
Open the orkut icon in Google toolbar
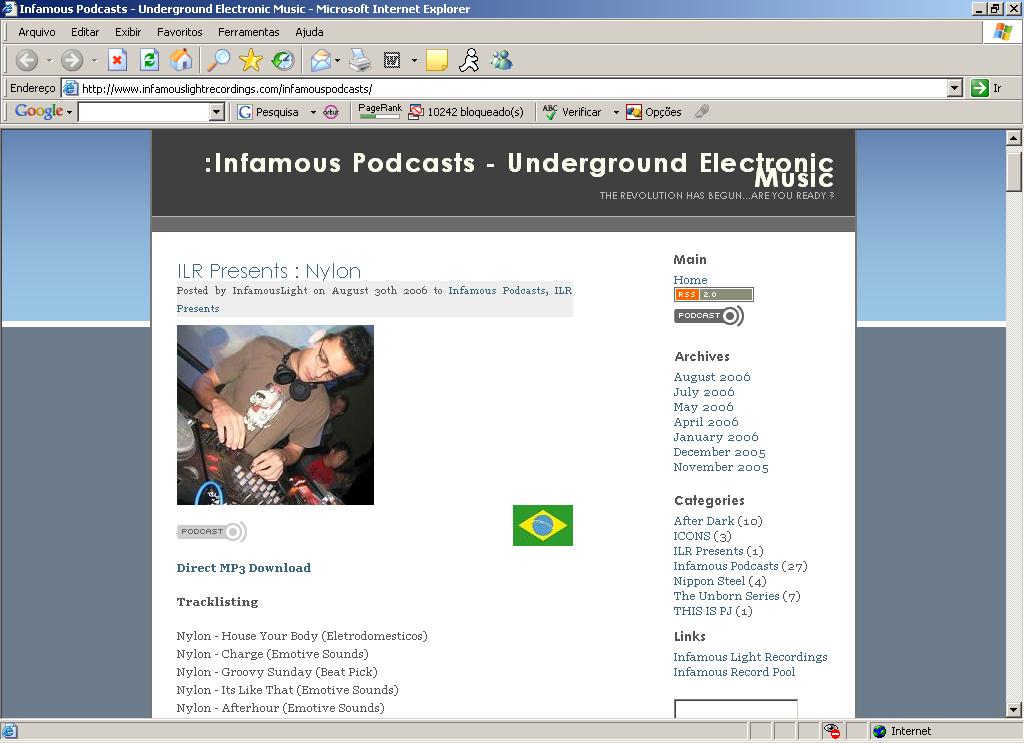click(x=331, y=112)
